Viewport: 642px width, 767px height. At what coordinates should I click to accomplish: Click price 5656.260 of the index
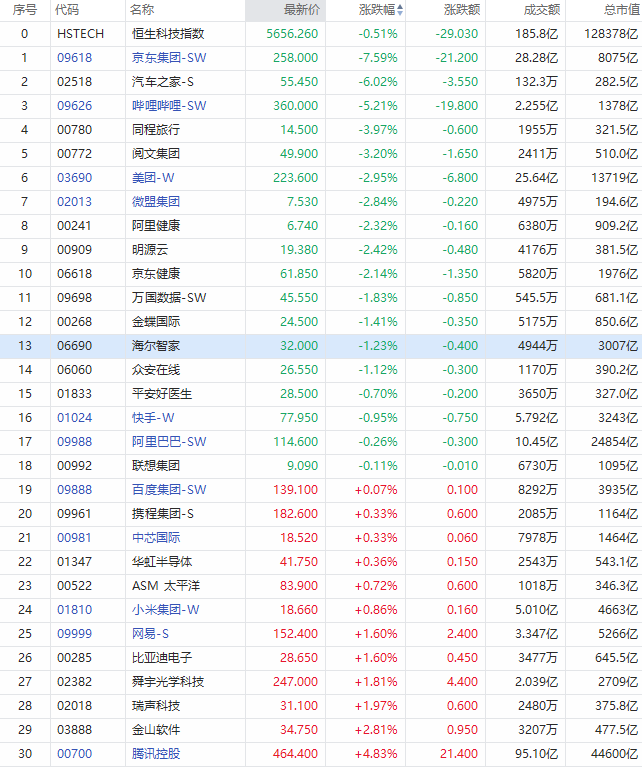pyautogui.click(x=292, y=34)
